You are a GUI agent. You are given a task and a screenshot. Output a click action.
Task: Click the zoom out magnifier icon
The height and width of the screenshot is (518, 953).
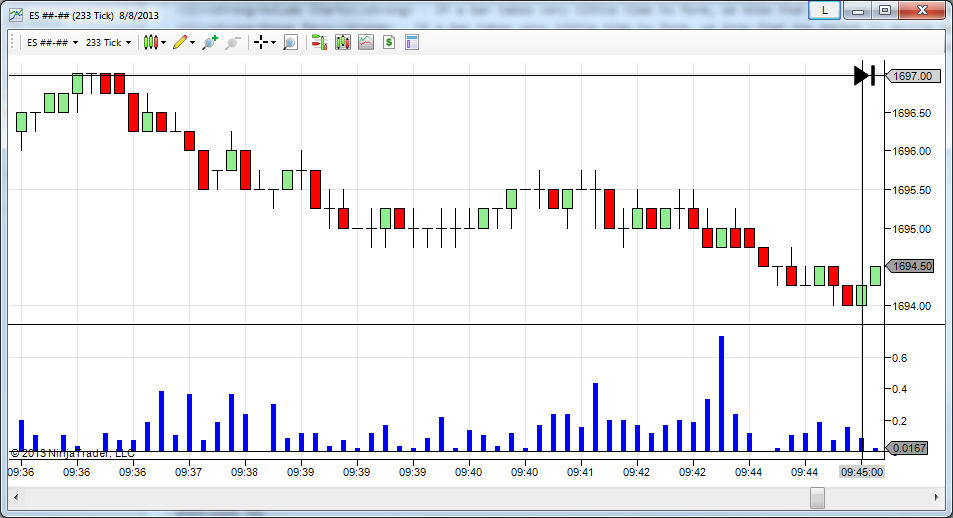[232, 43]
